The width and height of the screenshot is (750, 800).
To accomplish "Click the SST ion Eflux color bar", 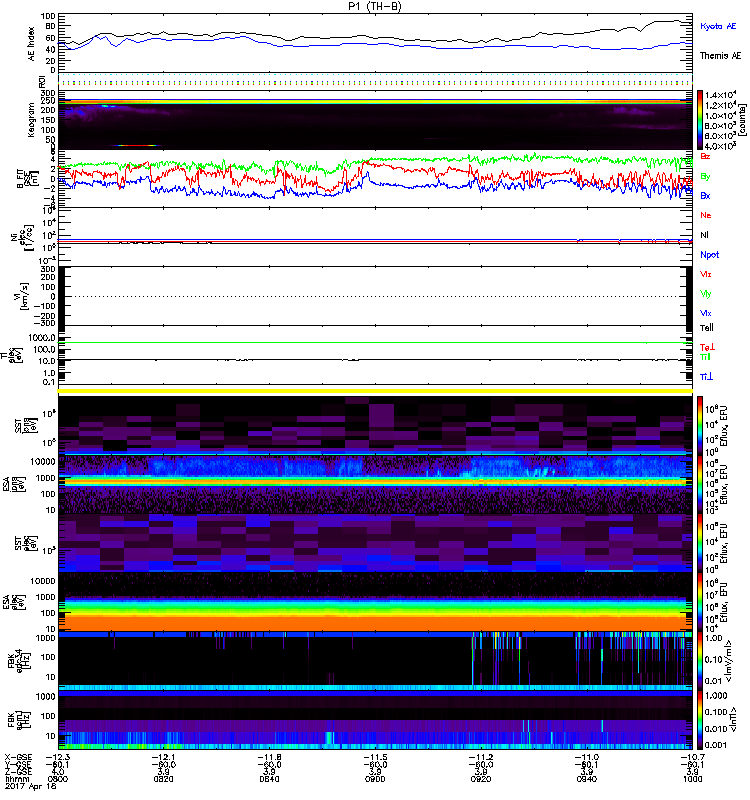I will coord(700,425).
